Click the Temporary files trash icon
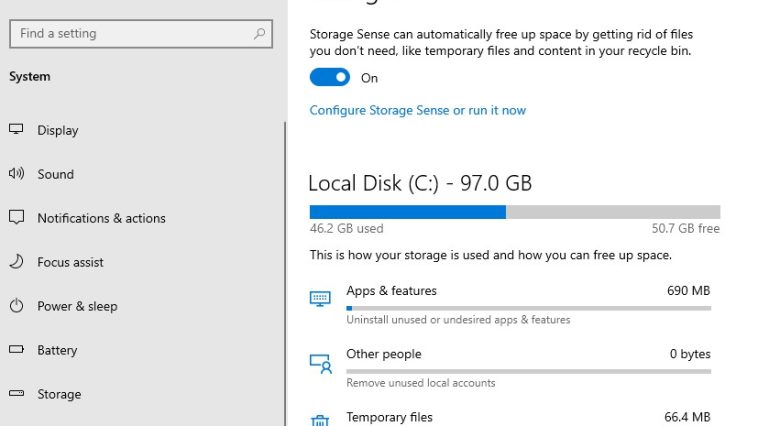 point(320,420)
